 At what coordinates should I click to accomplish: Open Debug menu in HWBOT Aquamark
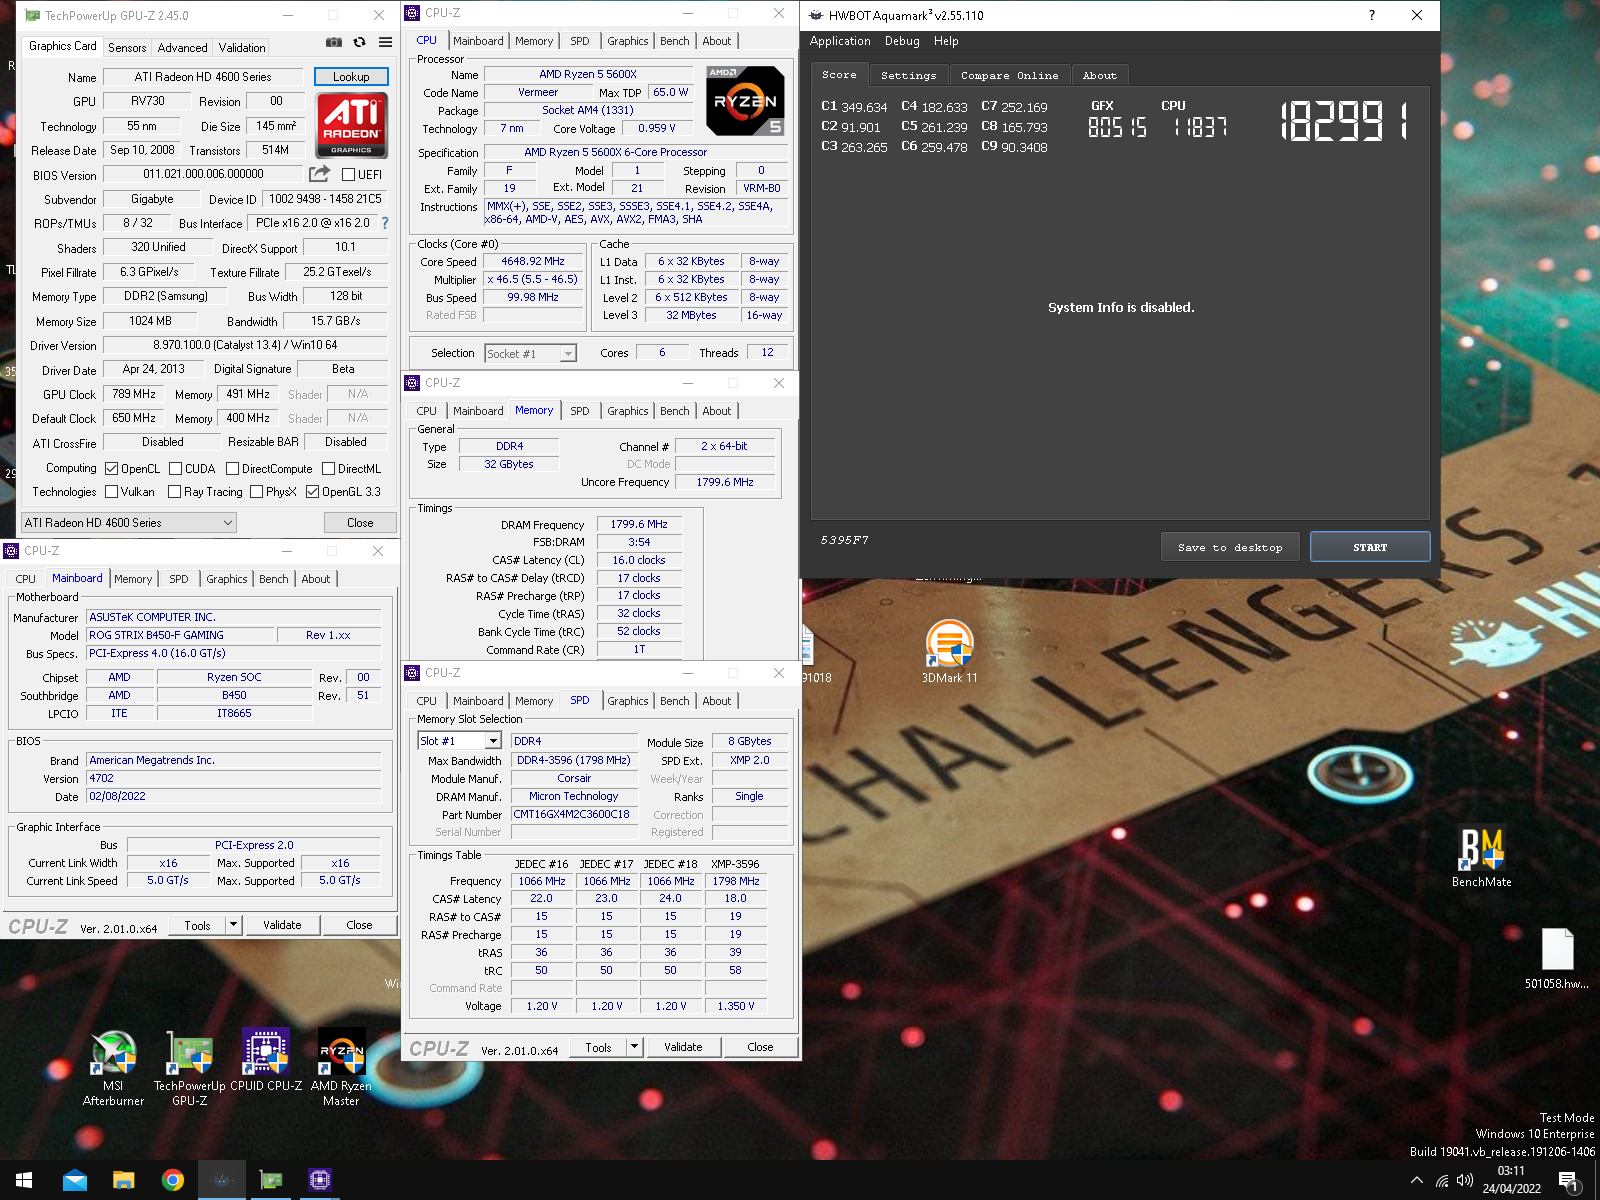coord(902,41)
